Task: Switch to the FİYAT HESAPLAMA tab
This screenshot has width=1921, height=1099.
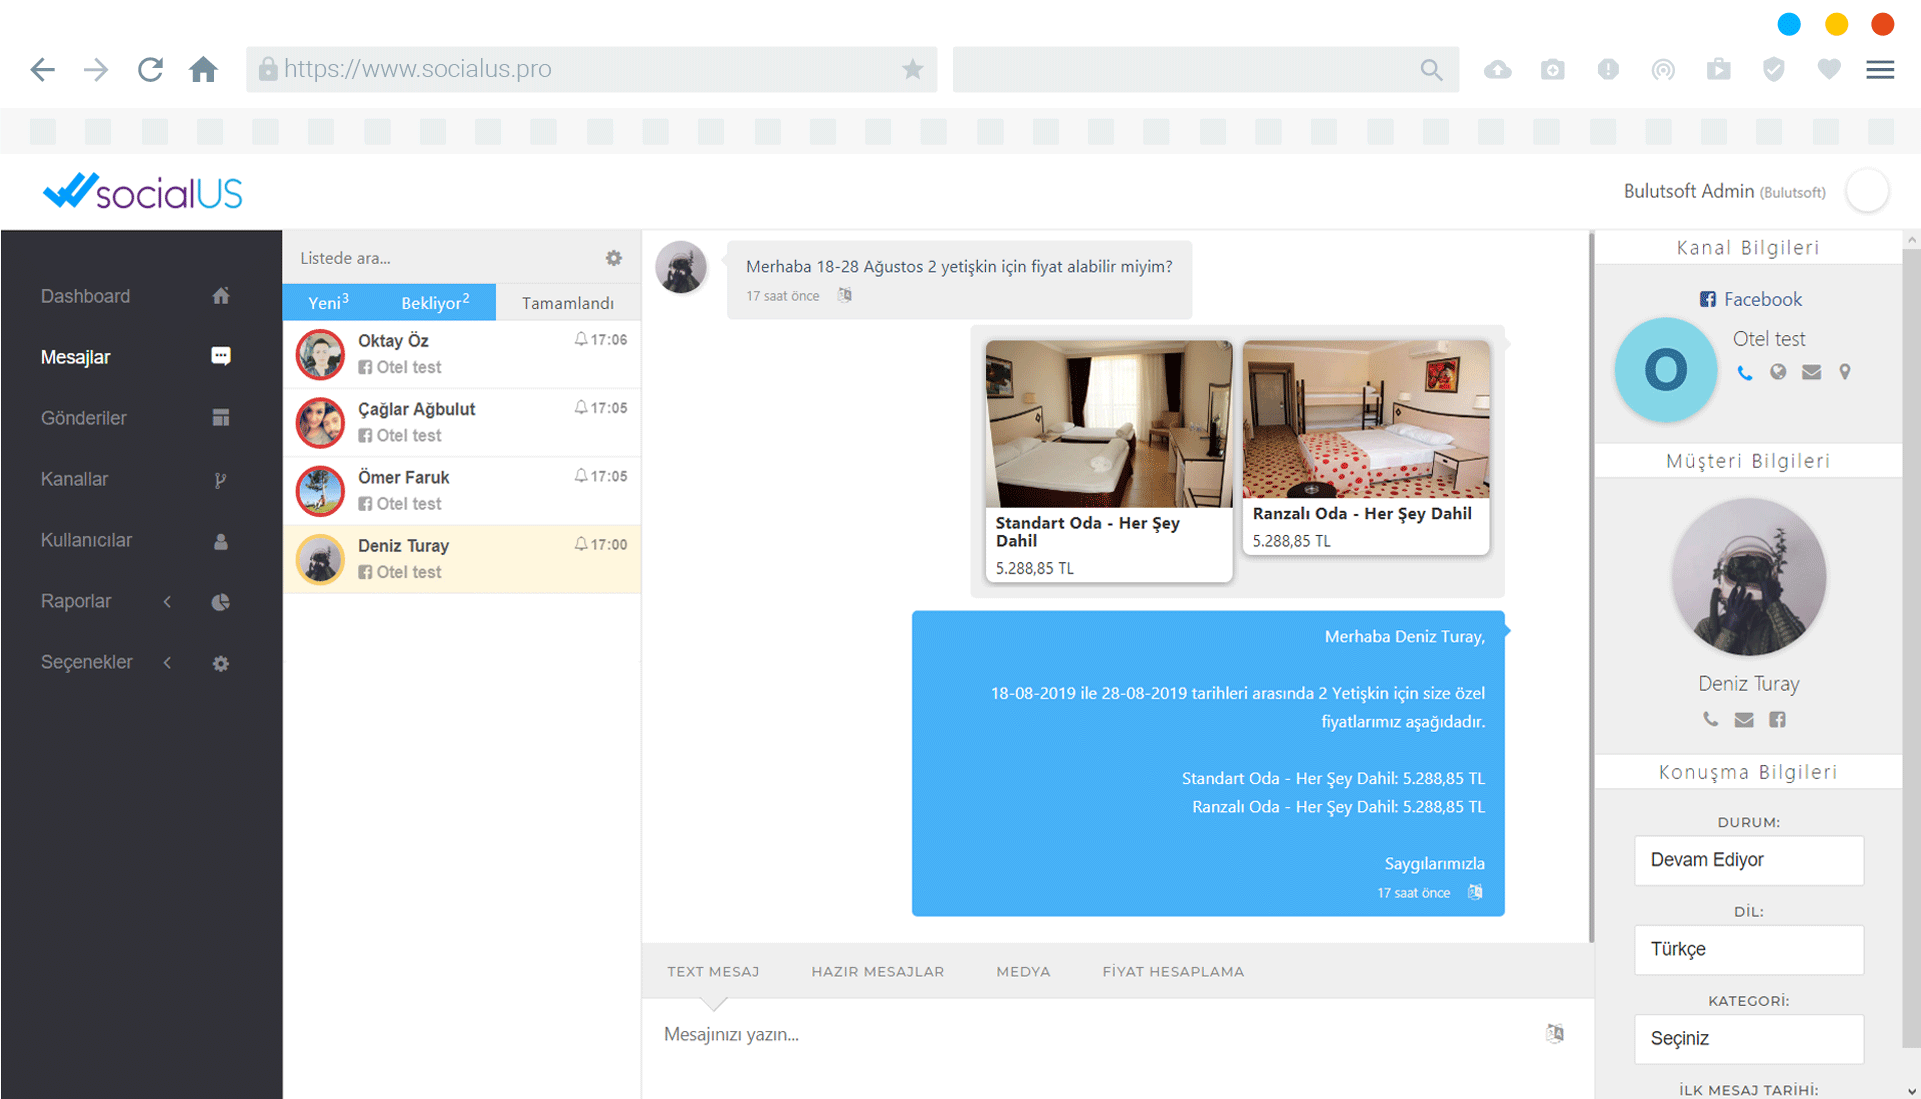Action: [1172, 971]
